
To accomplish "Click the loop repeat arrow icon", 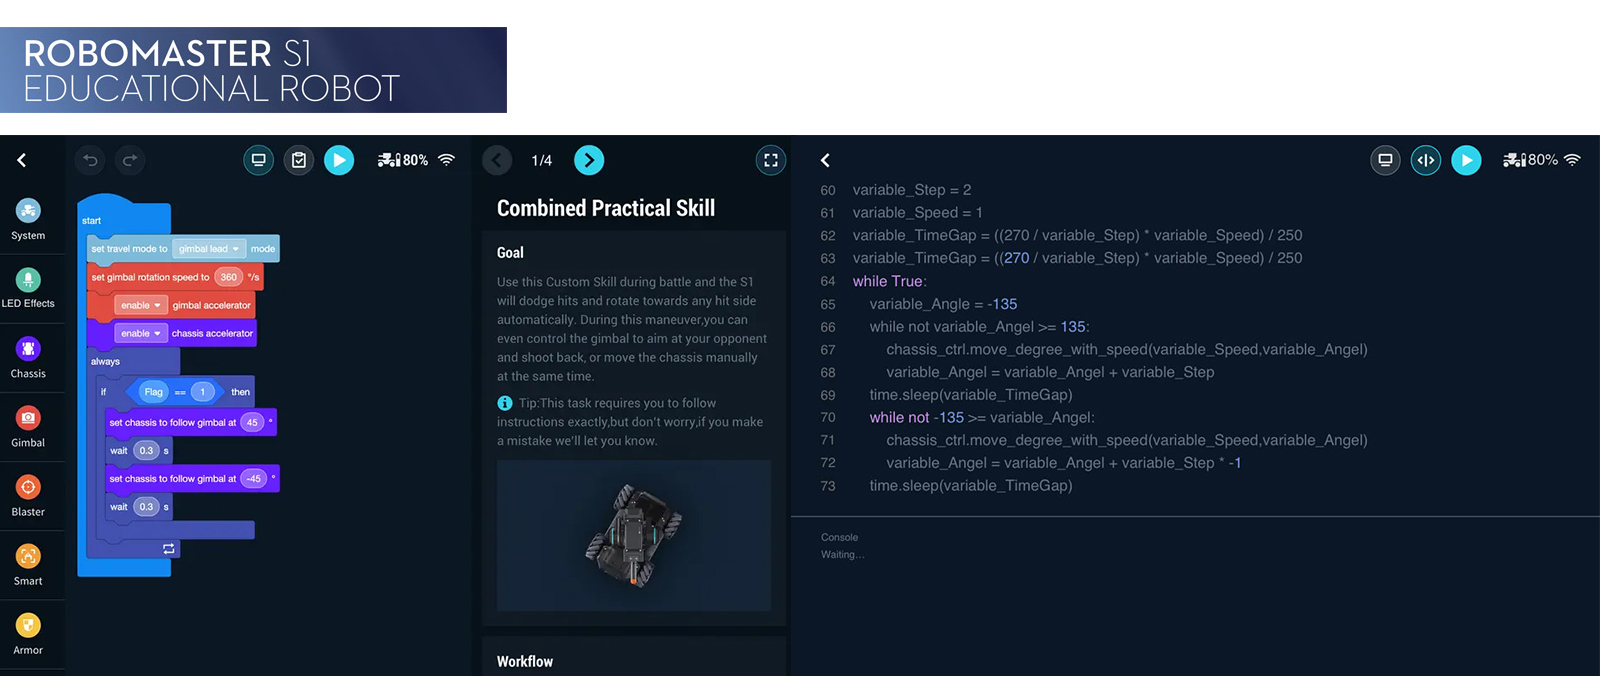I will [x=169, y=548].
